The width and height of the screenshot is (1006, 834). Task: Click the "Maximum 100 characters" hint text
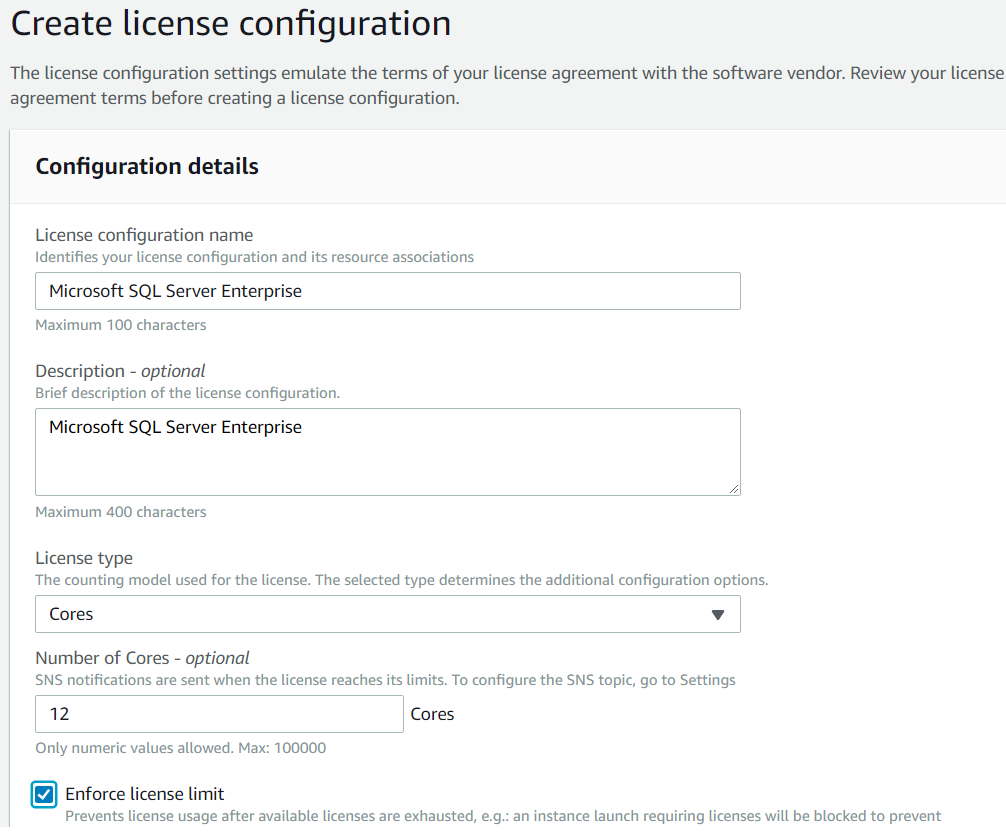121,325
